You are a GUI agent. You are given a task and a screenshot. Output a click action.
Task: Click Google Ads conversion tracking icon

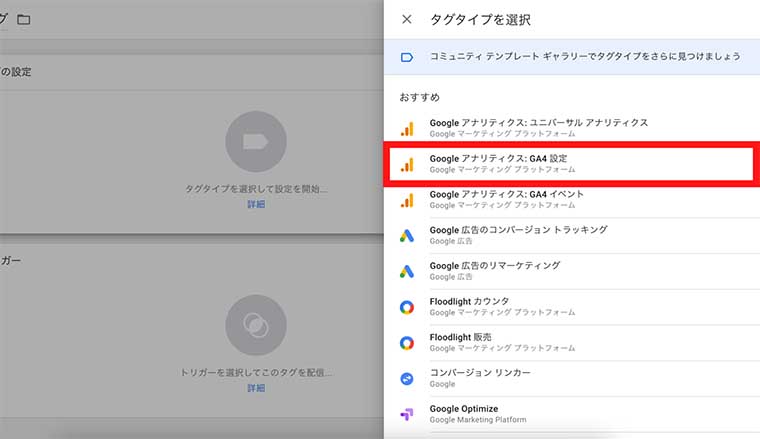[x=407, y=236]
